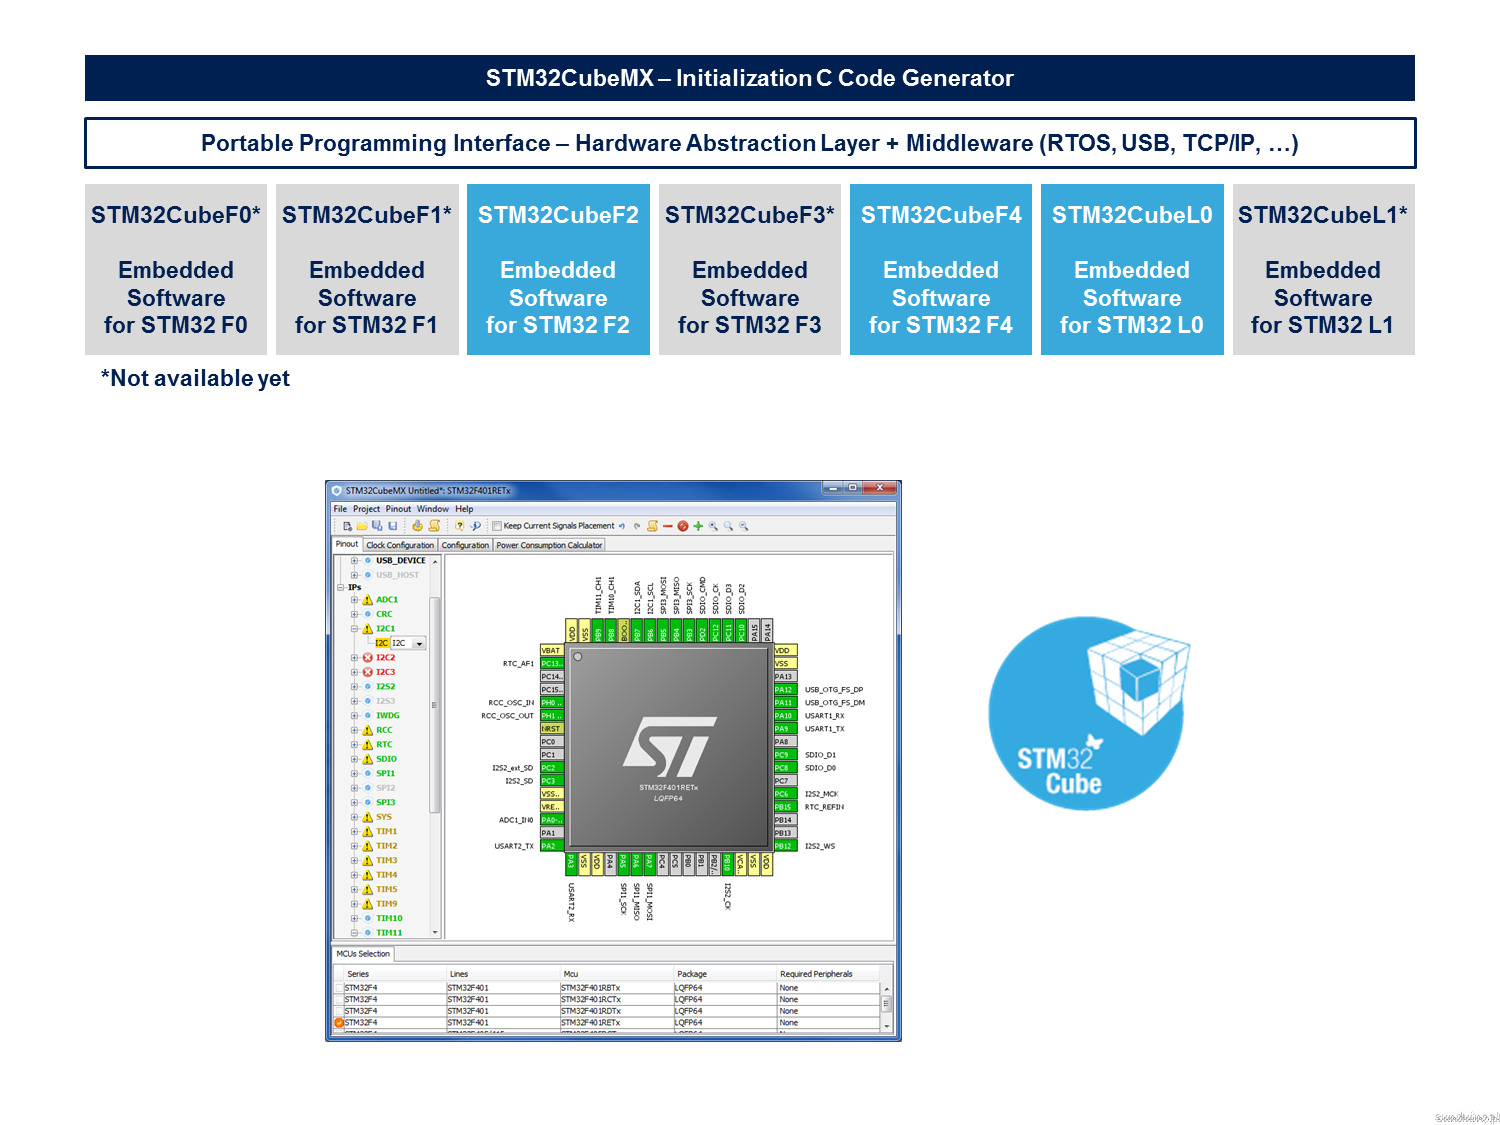Click the PA2 pin on the chip

(549, 846)
